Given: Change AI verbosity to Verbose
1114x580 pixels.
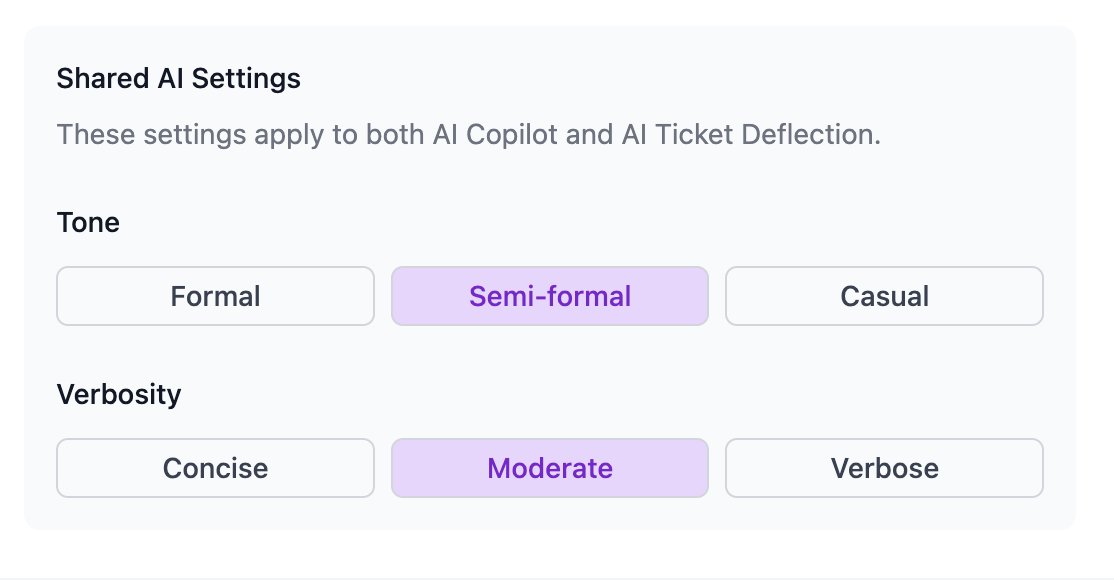Looking at the screenshot, I should (x=884, y=468).
